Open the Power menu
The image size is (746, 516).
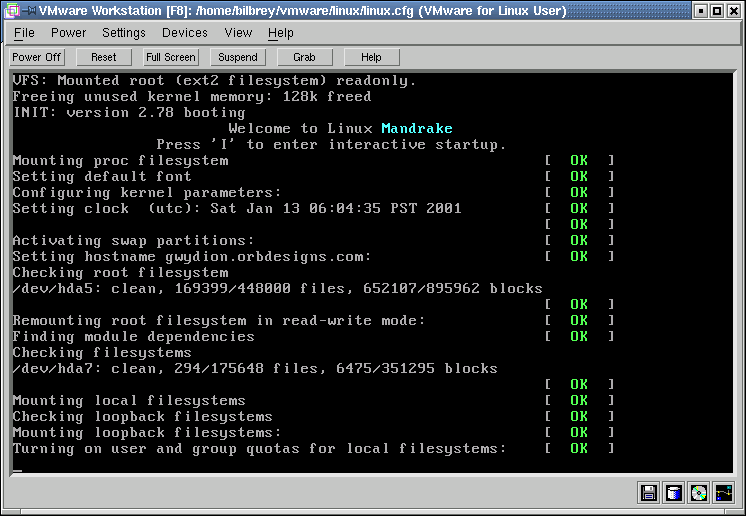click(69, 33)
